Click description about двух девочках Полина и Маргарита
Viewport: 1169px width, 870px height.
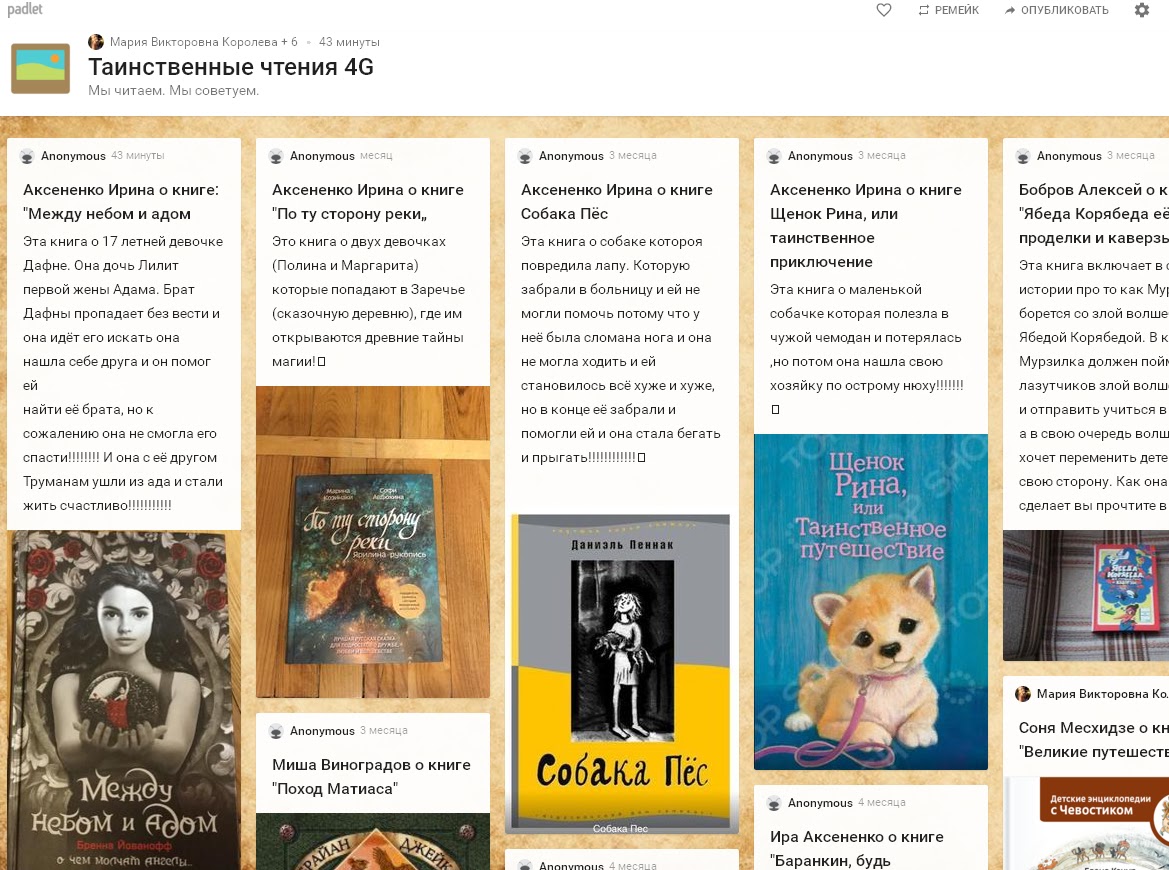(368, 302)
